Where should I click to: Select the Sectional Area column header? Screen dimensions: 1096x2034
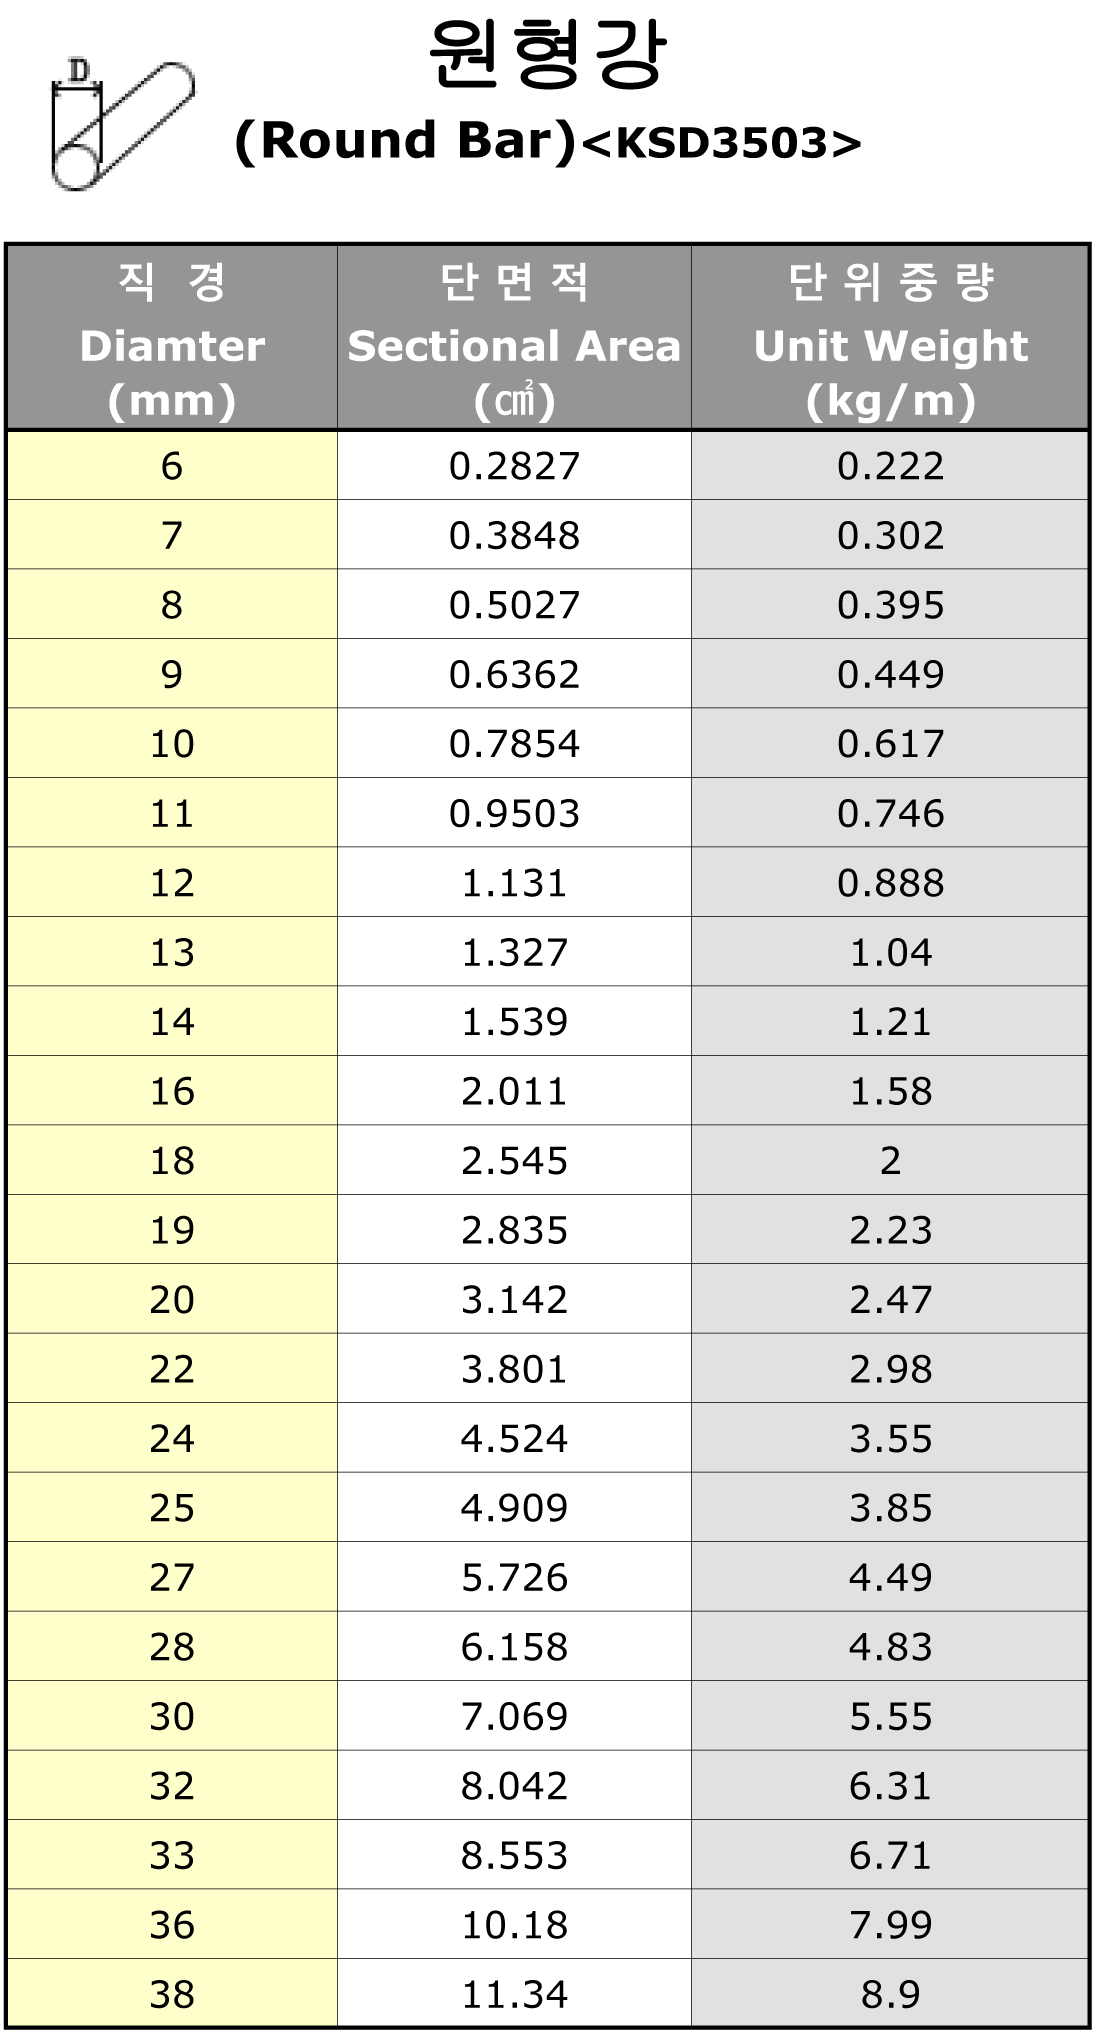click(514, 338)
